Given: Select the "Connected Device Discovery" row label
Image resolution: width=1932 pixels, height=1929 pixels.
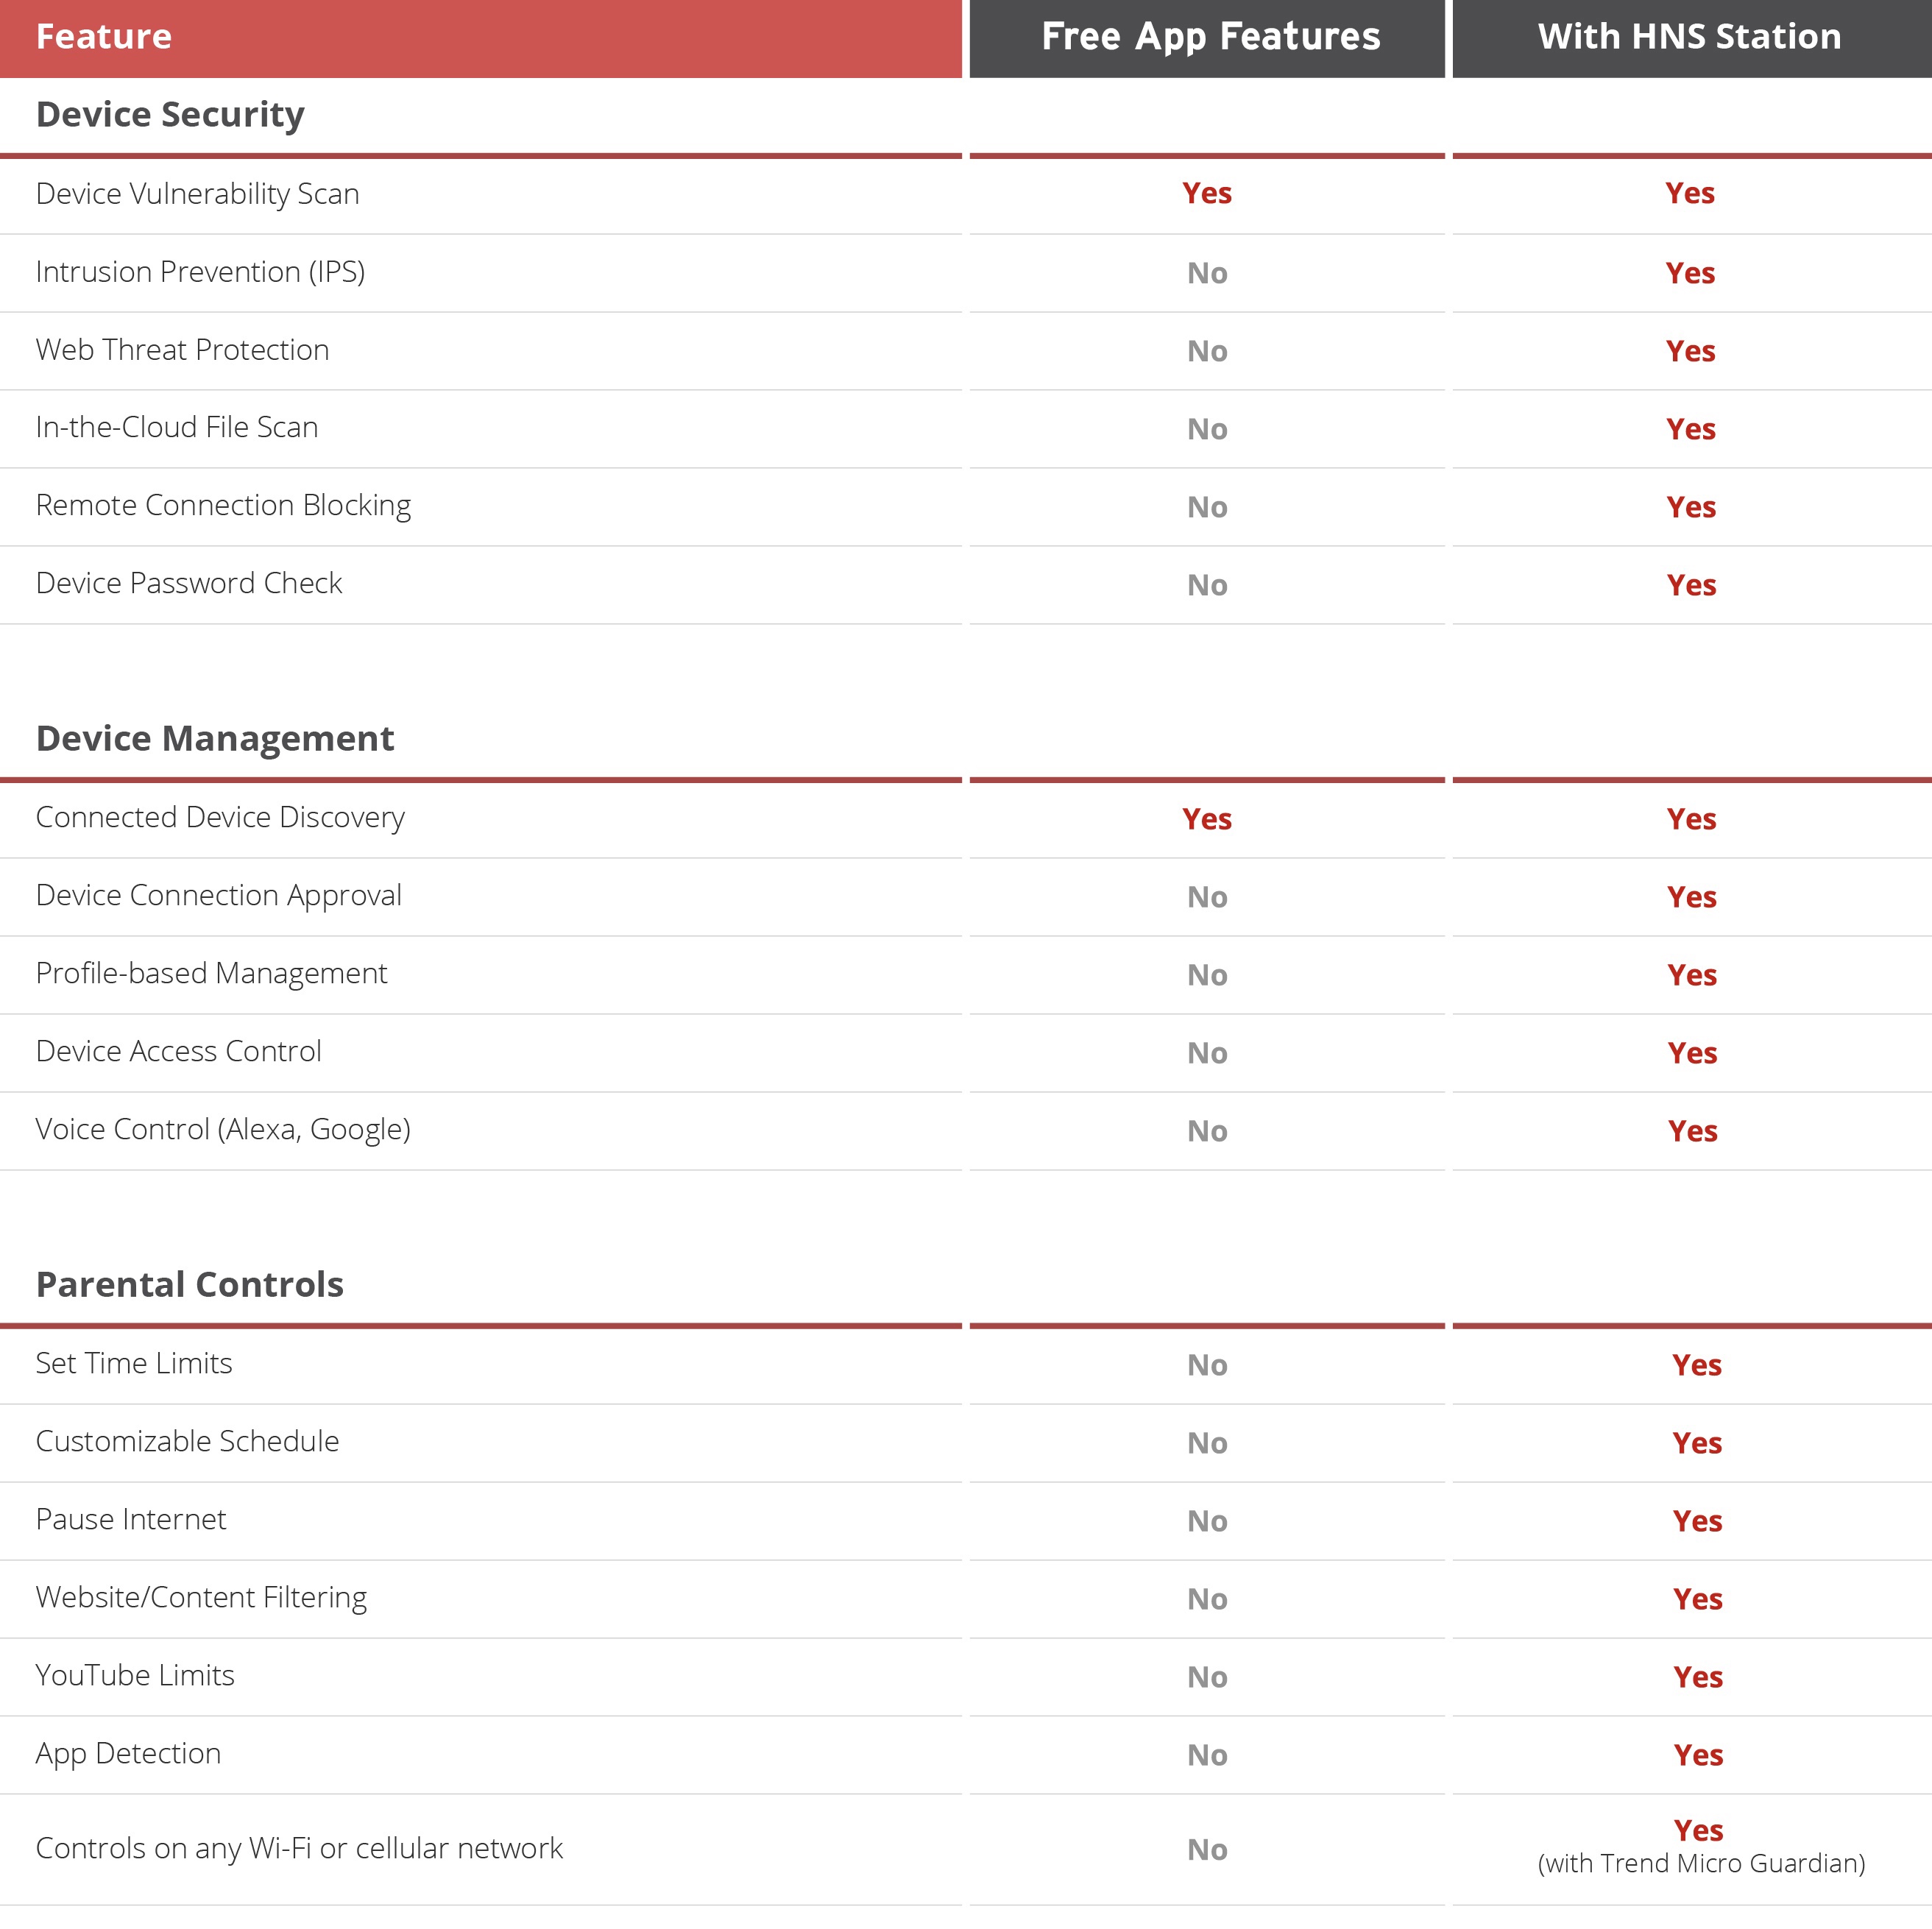Looking at the screenshot, I should pyautogui.click(x=220, y=818).
